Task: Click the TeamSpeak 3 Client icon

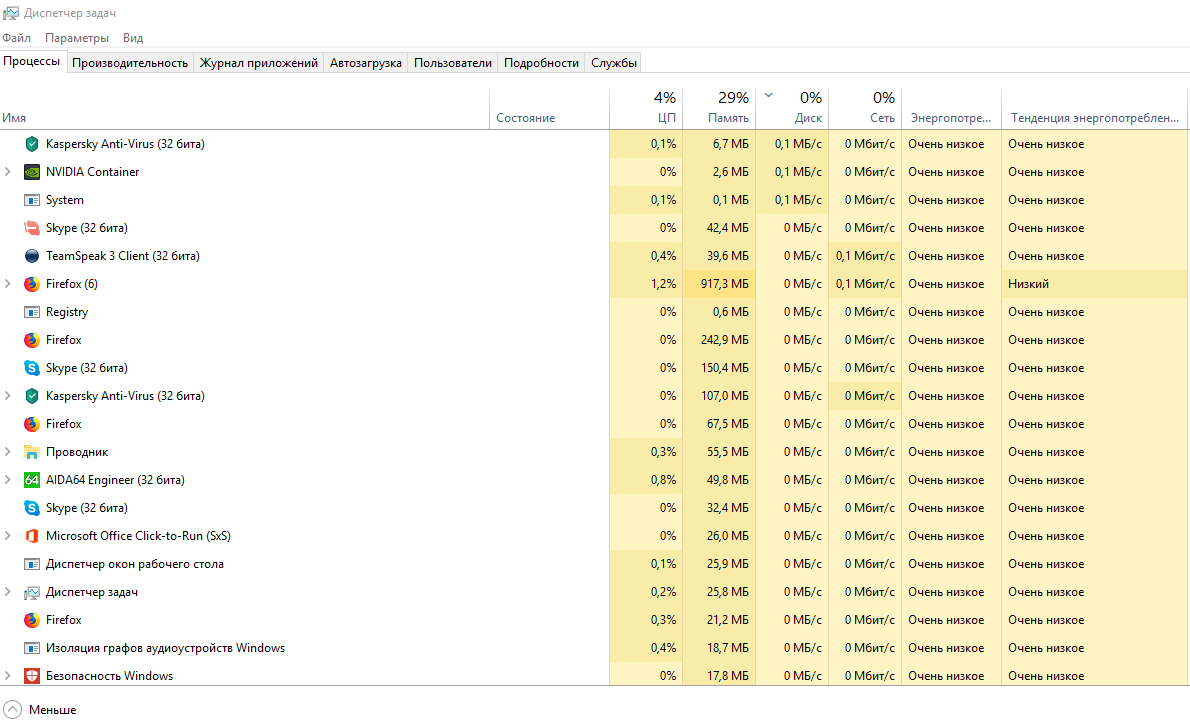Action: tap(31, 256)
